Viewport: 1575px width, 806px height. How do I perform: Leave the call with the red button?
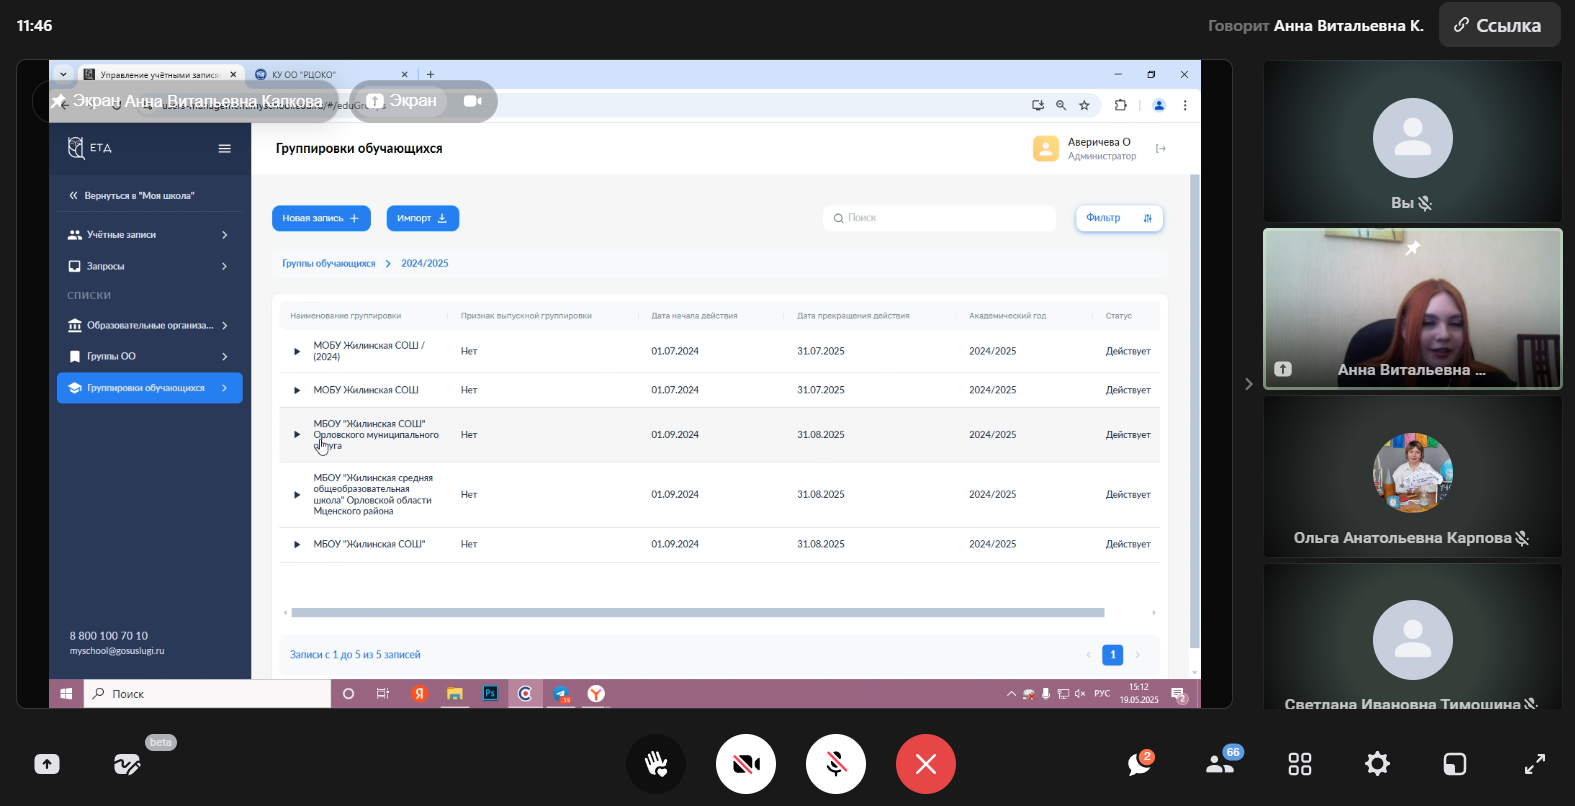(926, 764)
